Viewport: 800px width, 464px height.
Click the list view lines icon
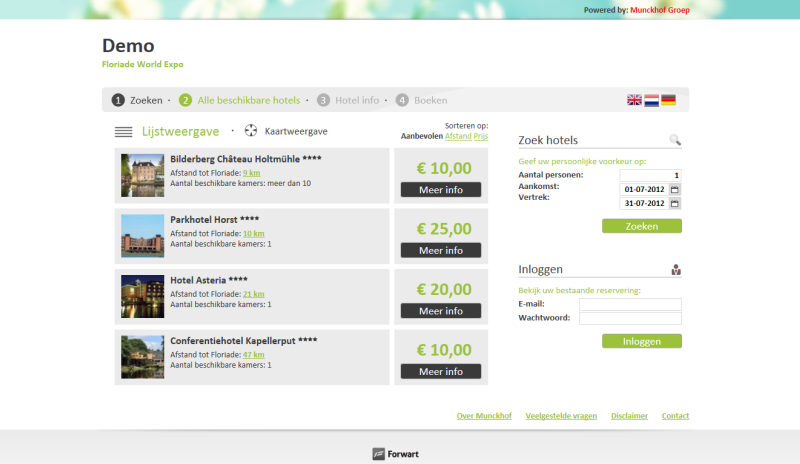(x=124, y=131)
